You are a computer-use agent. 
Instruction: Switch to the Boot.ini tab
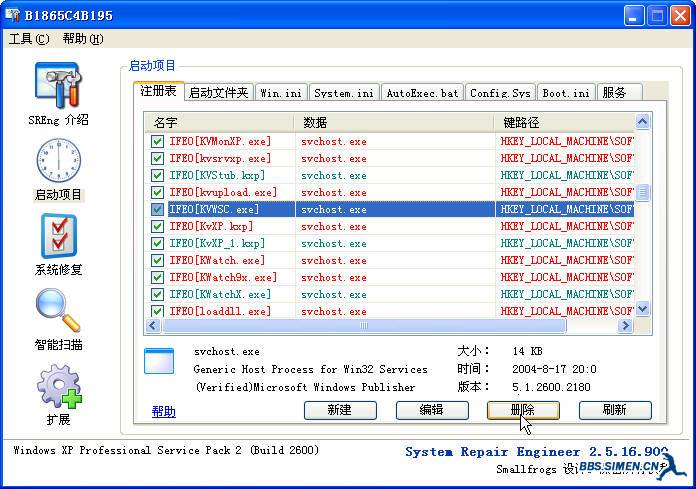(566, 93)
